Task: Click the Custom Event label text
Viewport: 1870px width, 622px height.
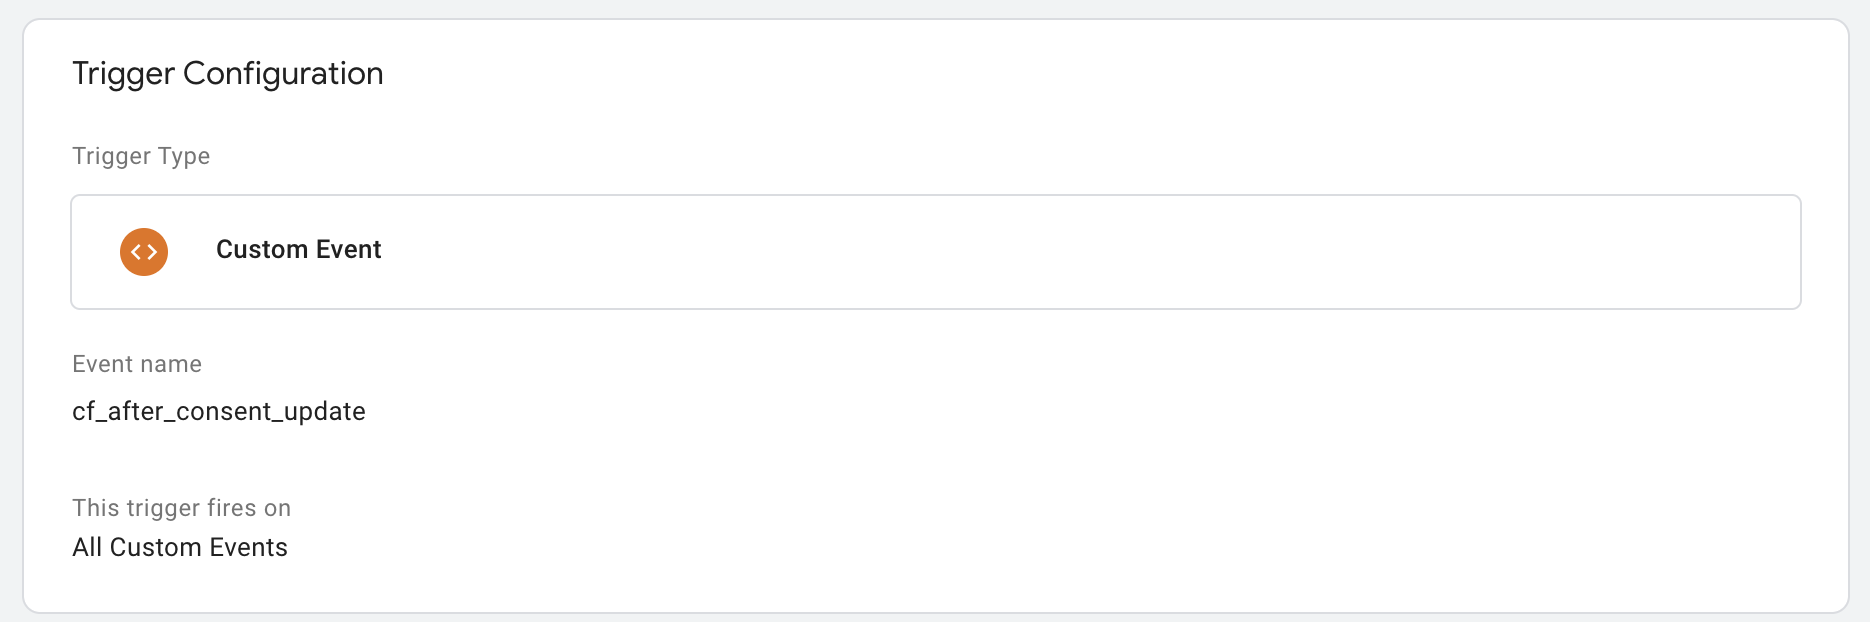Action: 298,250
